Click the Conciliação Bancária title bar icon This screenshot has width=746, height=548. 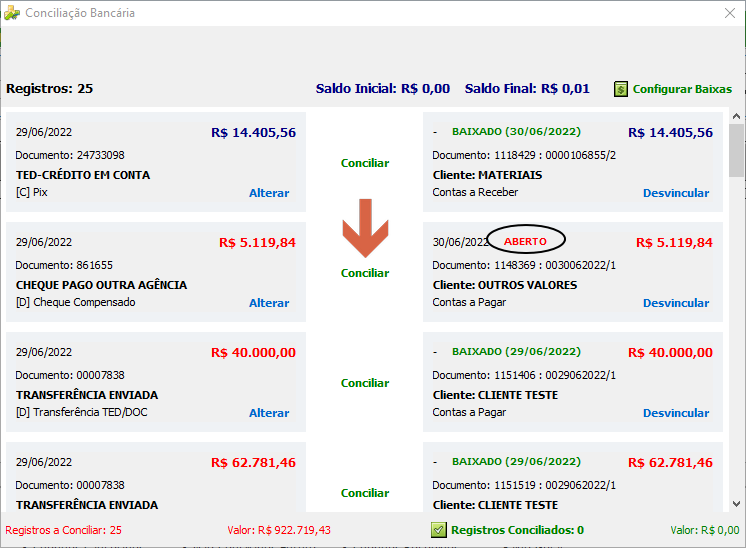[x=12, y=13]
